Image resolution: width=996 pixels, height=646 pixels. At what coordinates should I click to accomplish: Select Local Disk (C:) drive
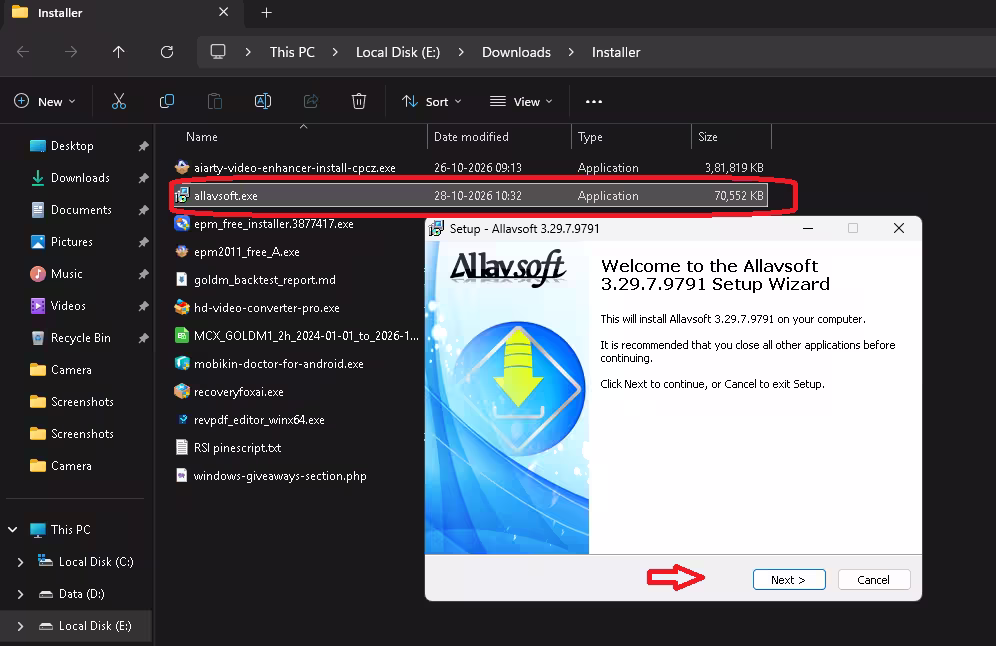(96, 562)
